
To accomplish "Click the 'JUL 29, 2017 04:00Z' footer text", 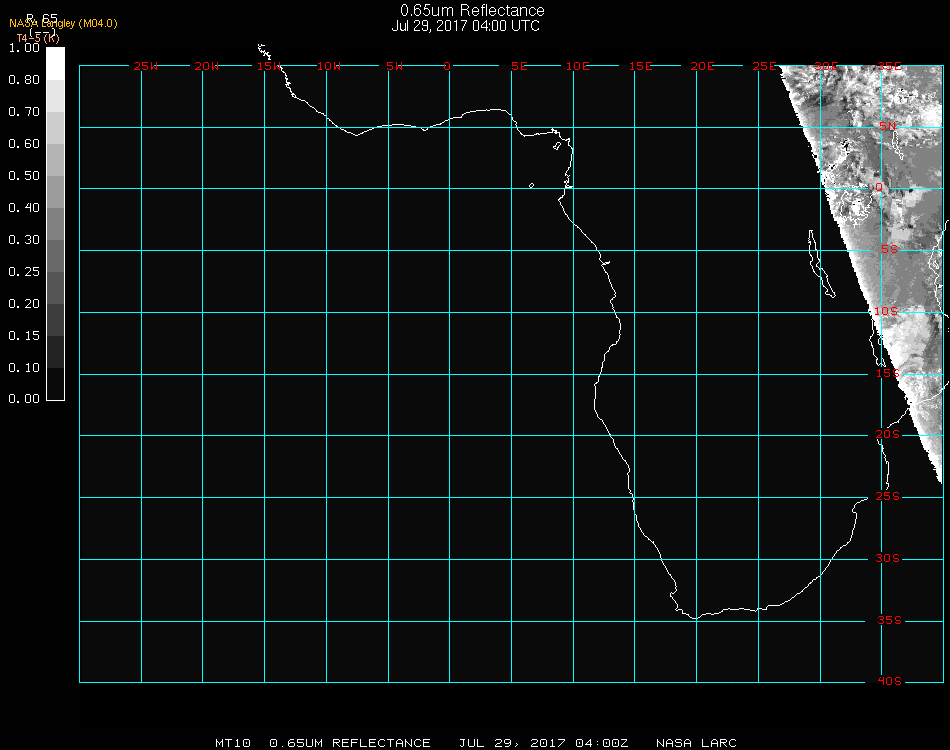I will click(543, 743).
